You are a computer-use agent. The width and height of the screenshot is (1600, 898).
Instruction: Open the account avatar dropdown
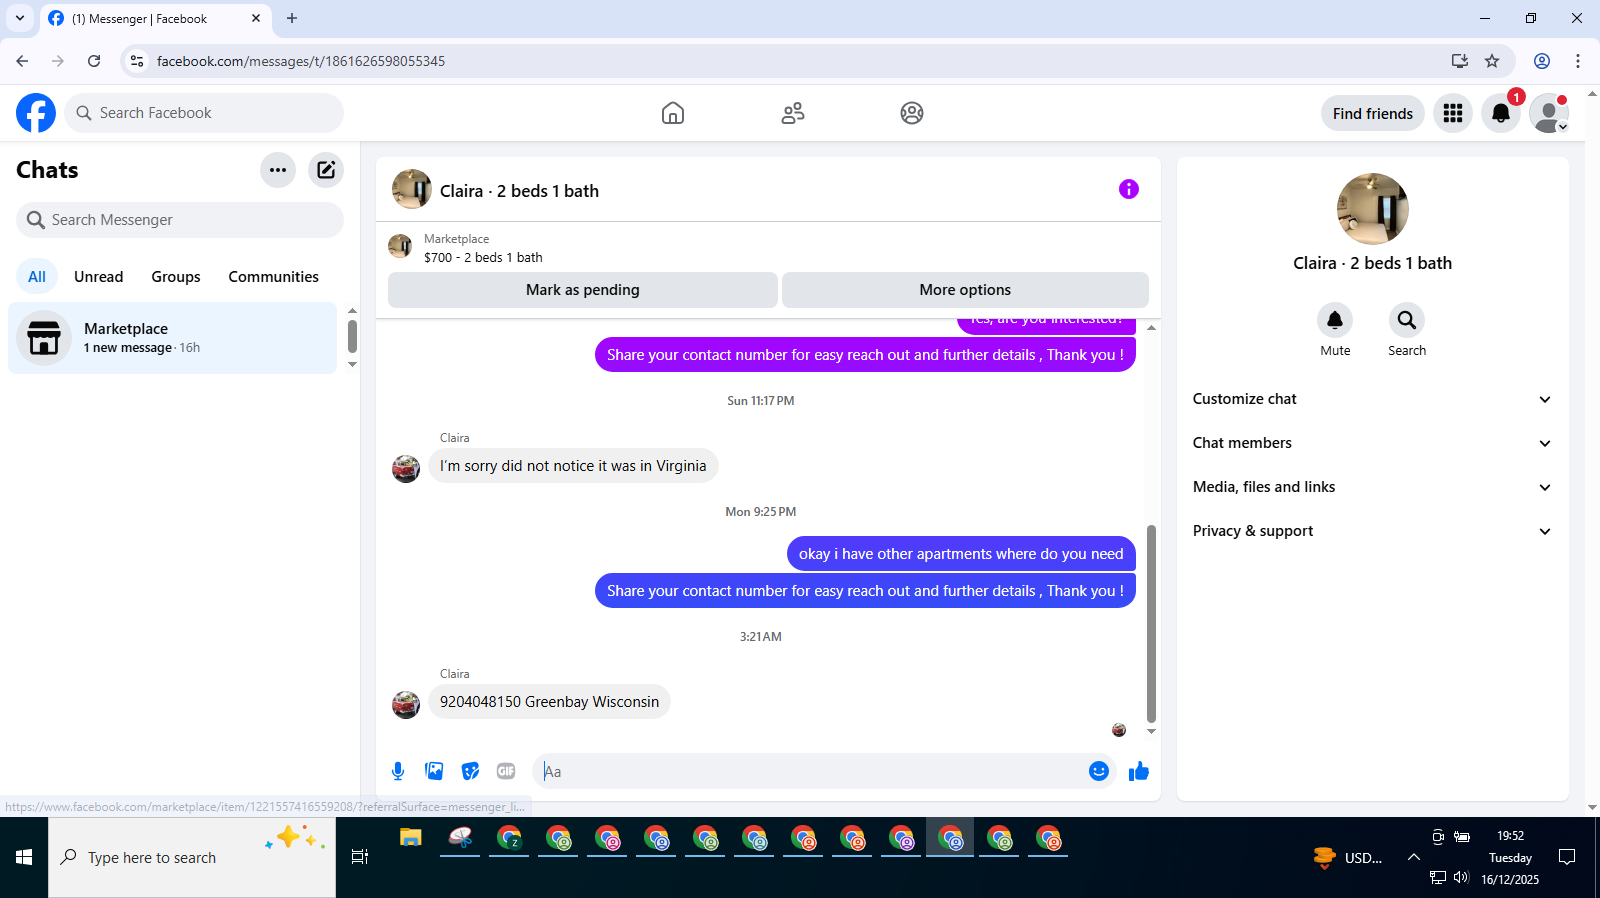(x=1549, y=113)
